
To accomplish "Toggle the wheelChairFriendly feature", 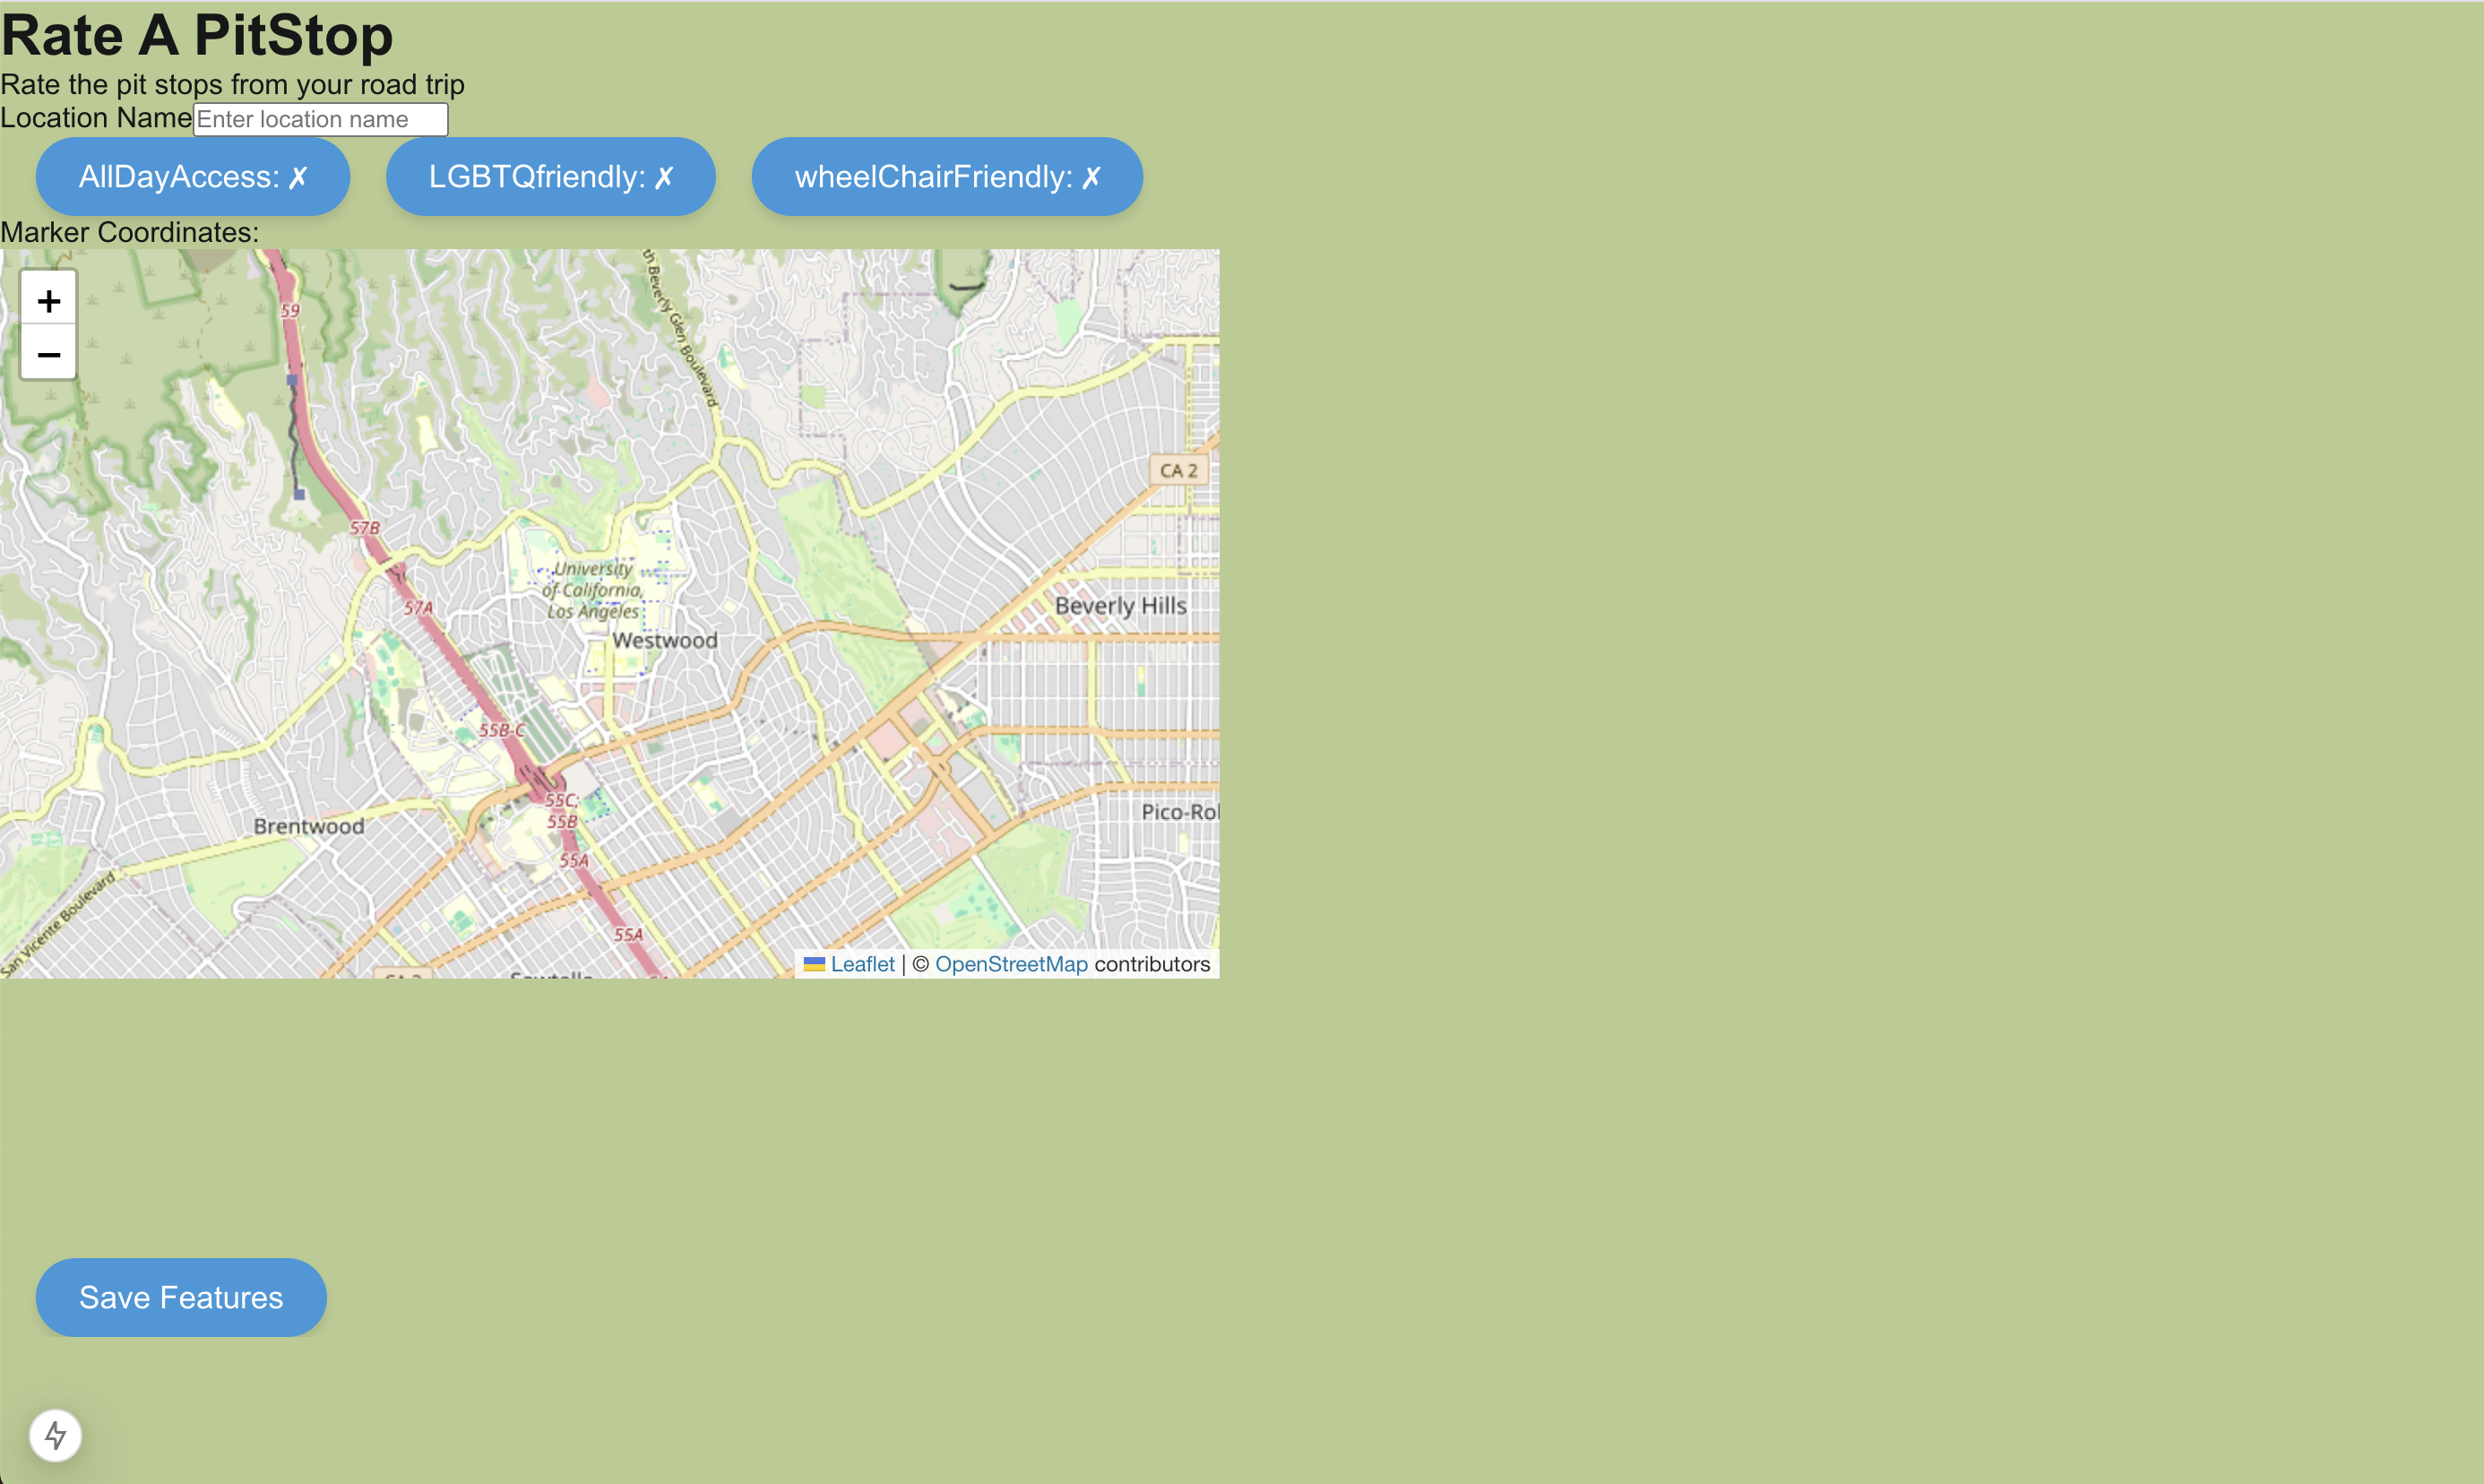I will pos(946,177).
